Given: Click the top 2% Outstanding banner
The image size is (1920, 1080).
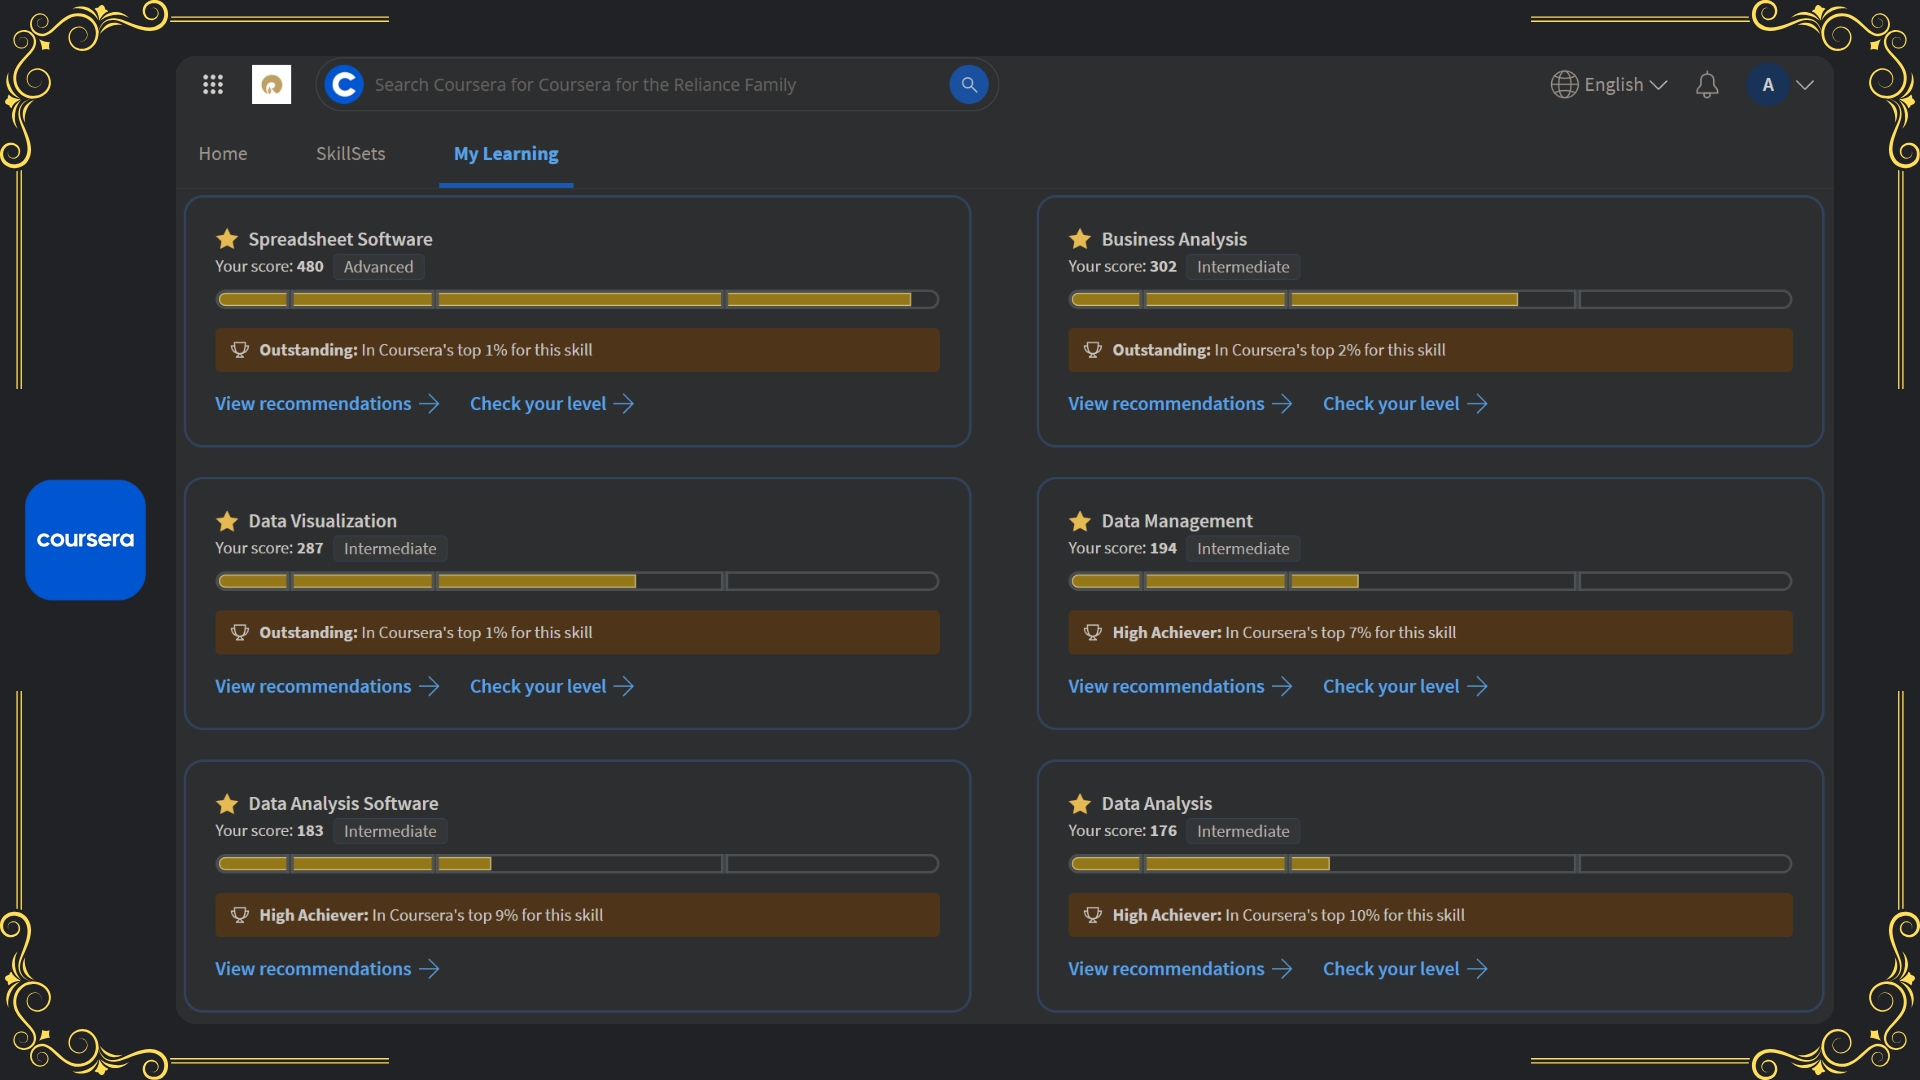Looking at the screenshot, I should click(1430, 350).
